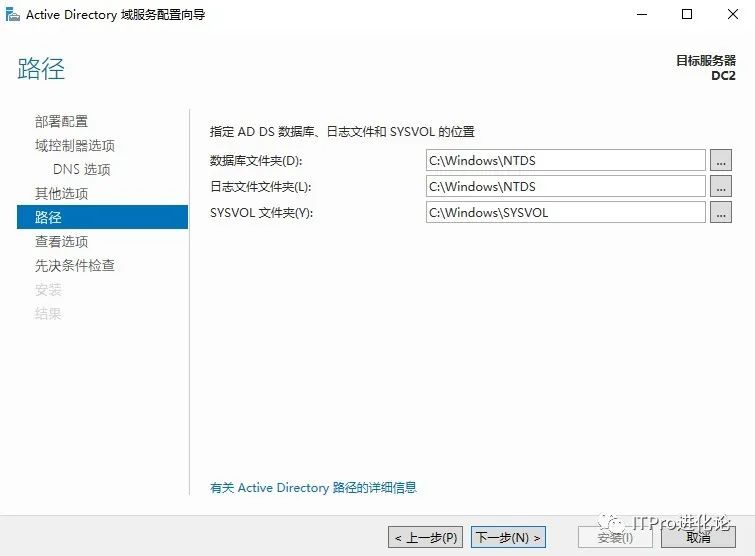Viewport: 755px width, 556px height.
Task: Click 下一步(N) button
Action: 508,537
